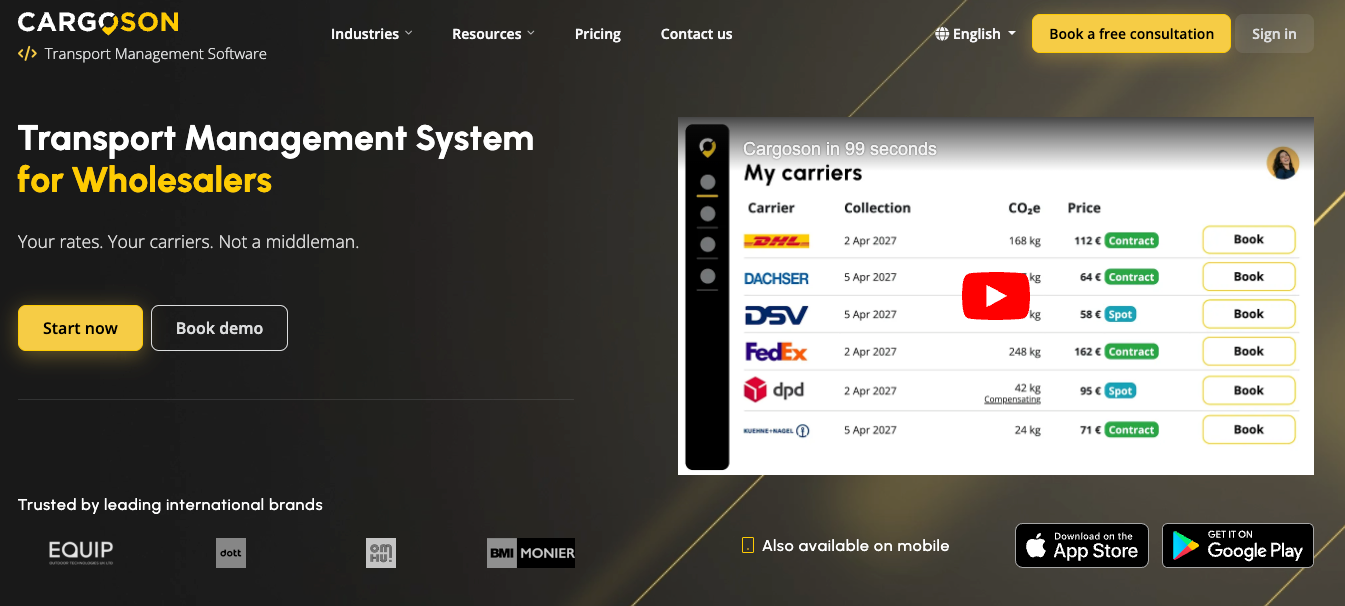This screenshot has width=1345, height=606.
Task: Click the DACHSER carrier logo
Action: (776, 278)
